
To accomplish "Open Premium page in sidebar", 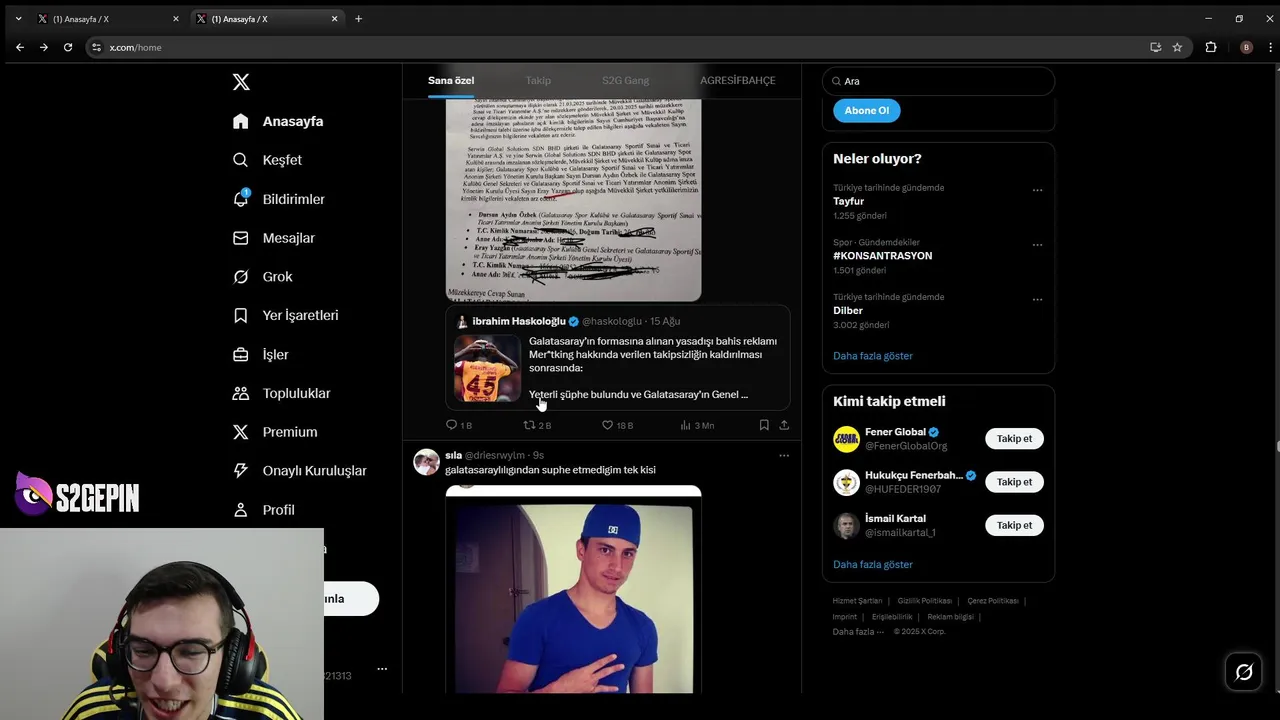I will 275,432.
